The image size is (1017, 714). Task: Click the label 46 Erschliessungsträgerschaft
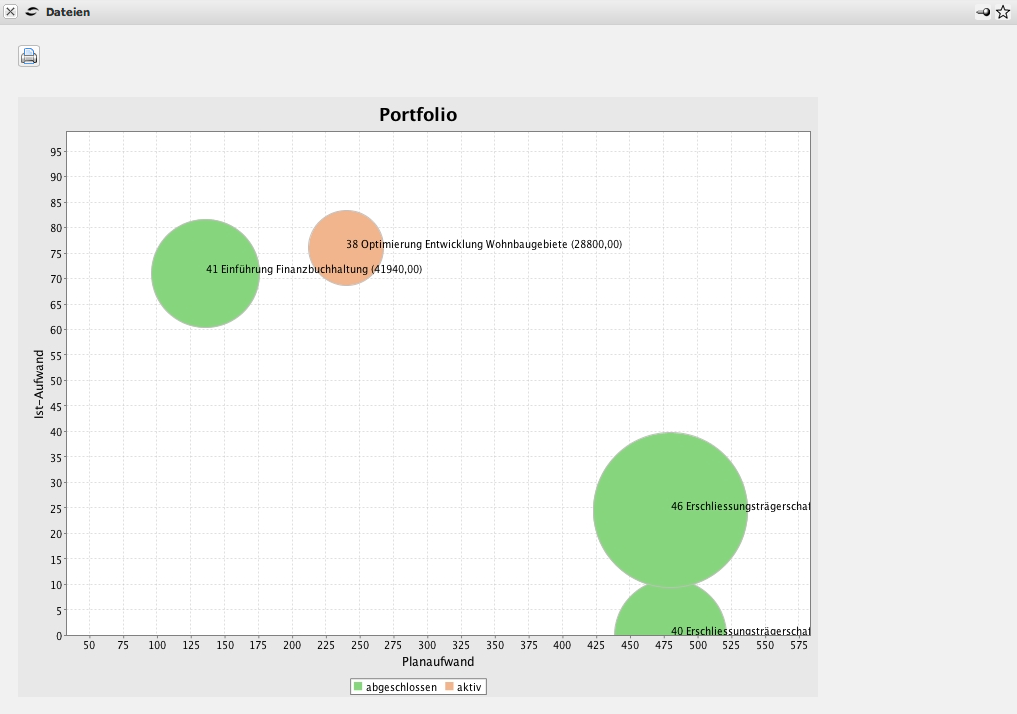click(740, 507)
